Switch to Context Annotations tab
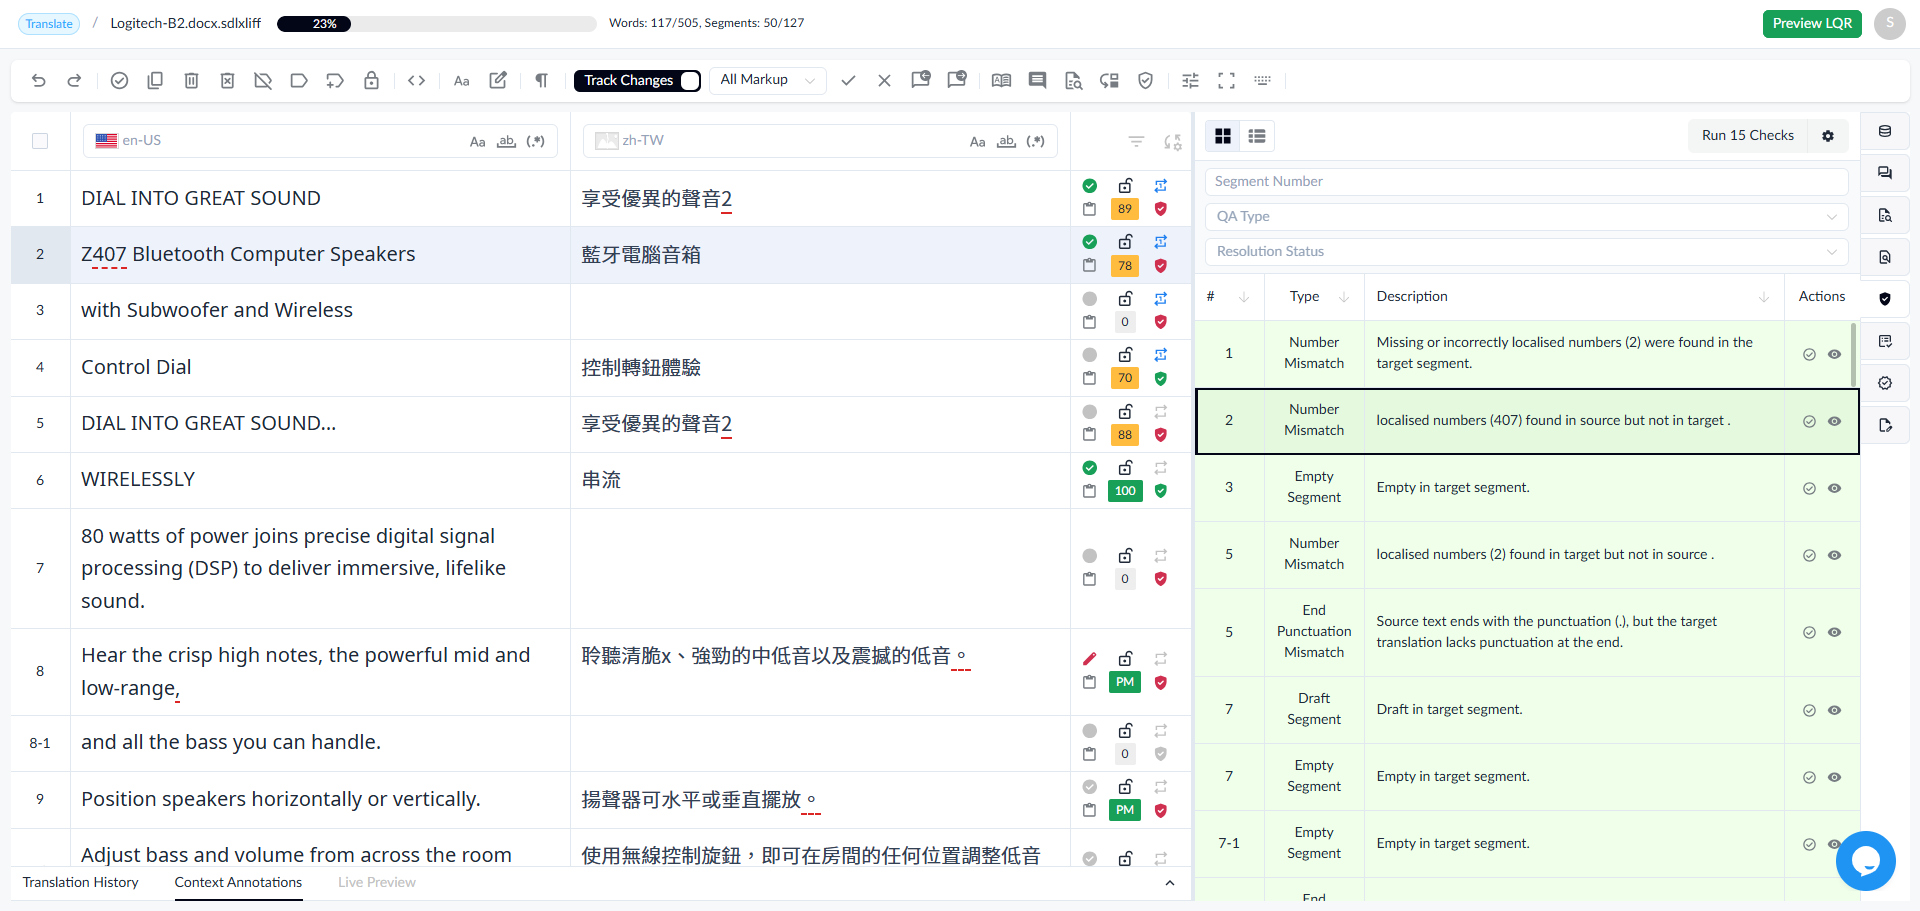This screenshot has width=1920, height=911. [x=238, y=883]
